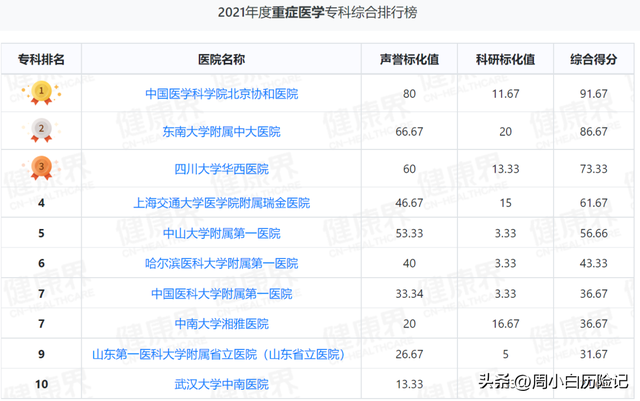Select the 综合得分 value 73.33

[593, 169]
